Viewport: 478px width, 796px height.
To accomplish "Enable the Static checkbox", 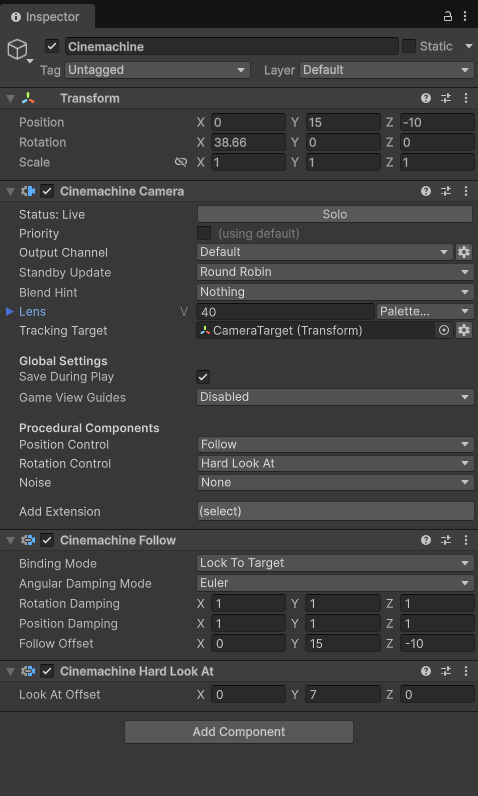I will [x=409, y=46].
